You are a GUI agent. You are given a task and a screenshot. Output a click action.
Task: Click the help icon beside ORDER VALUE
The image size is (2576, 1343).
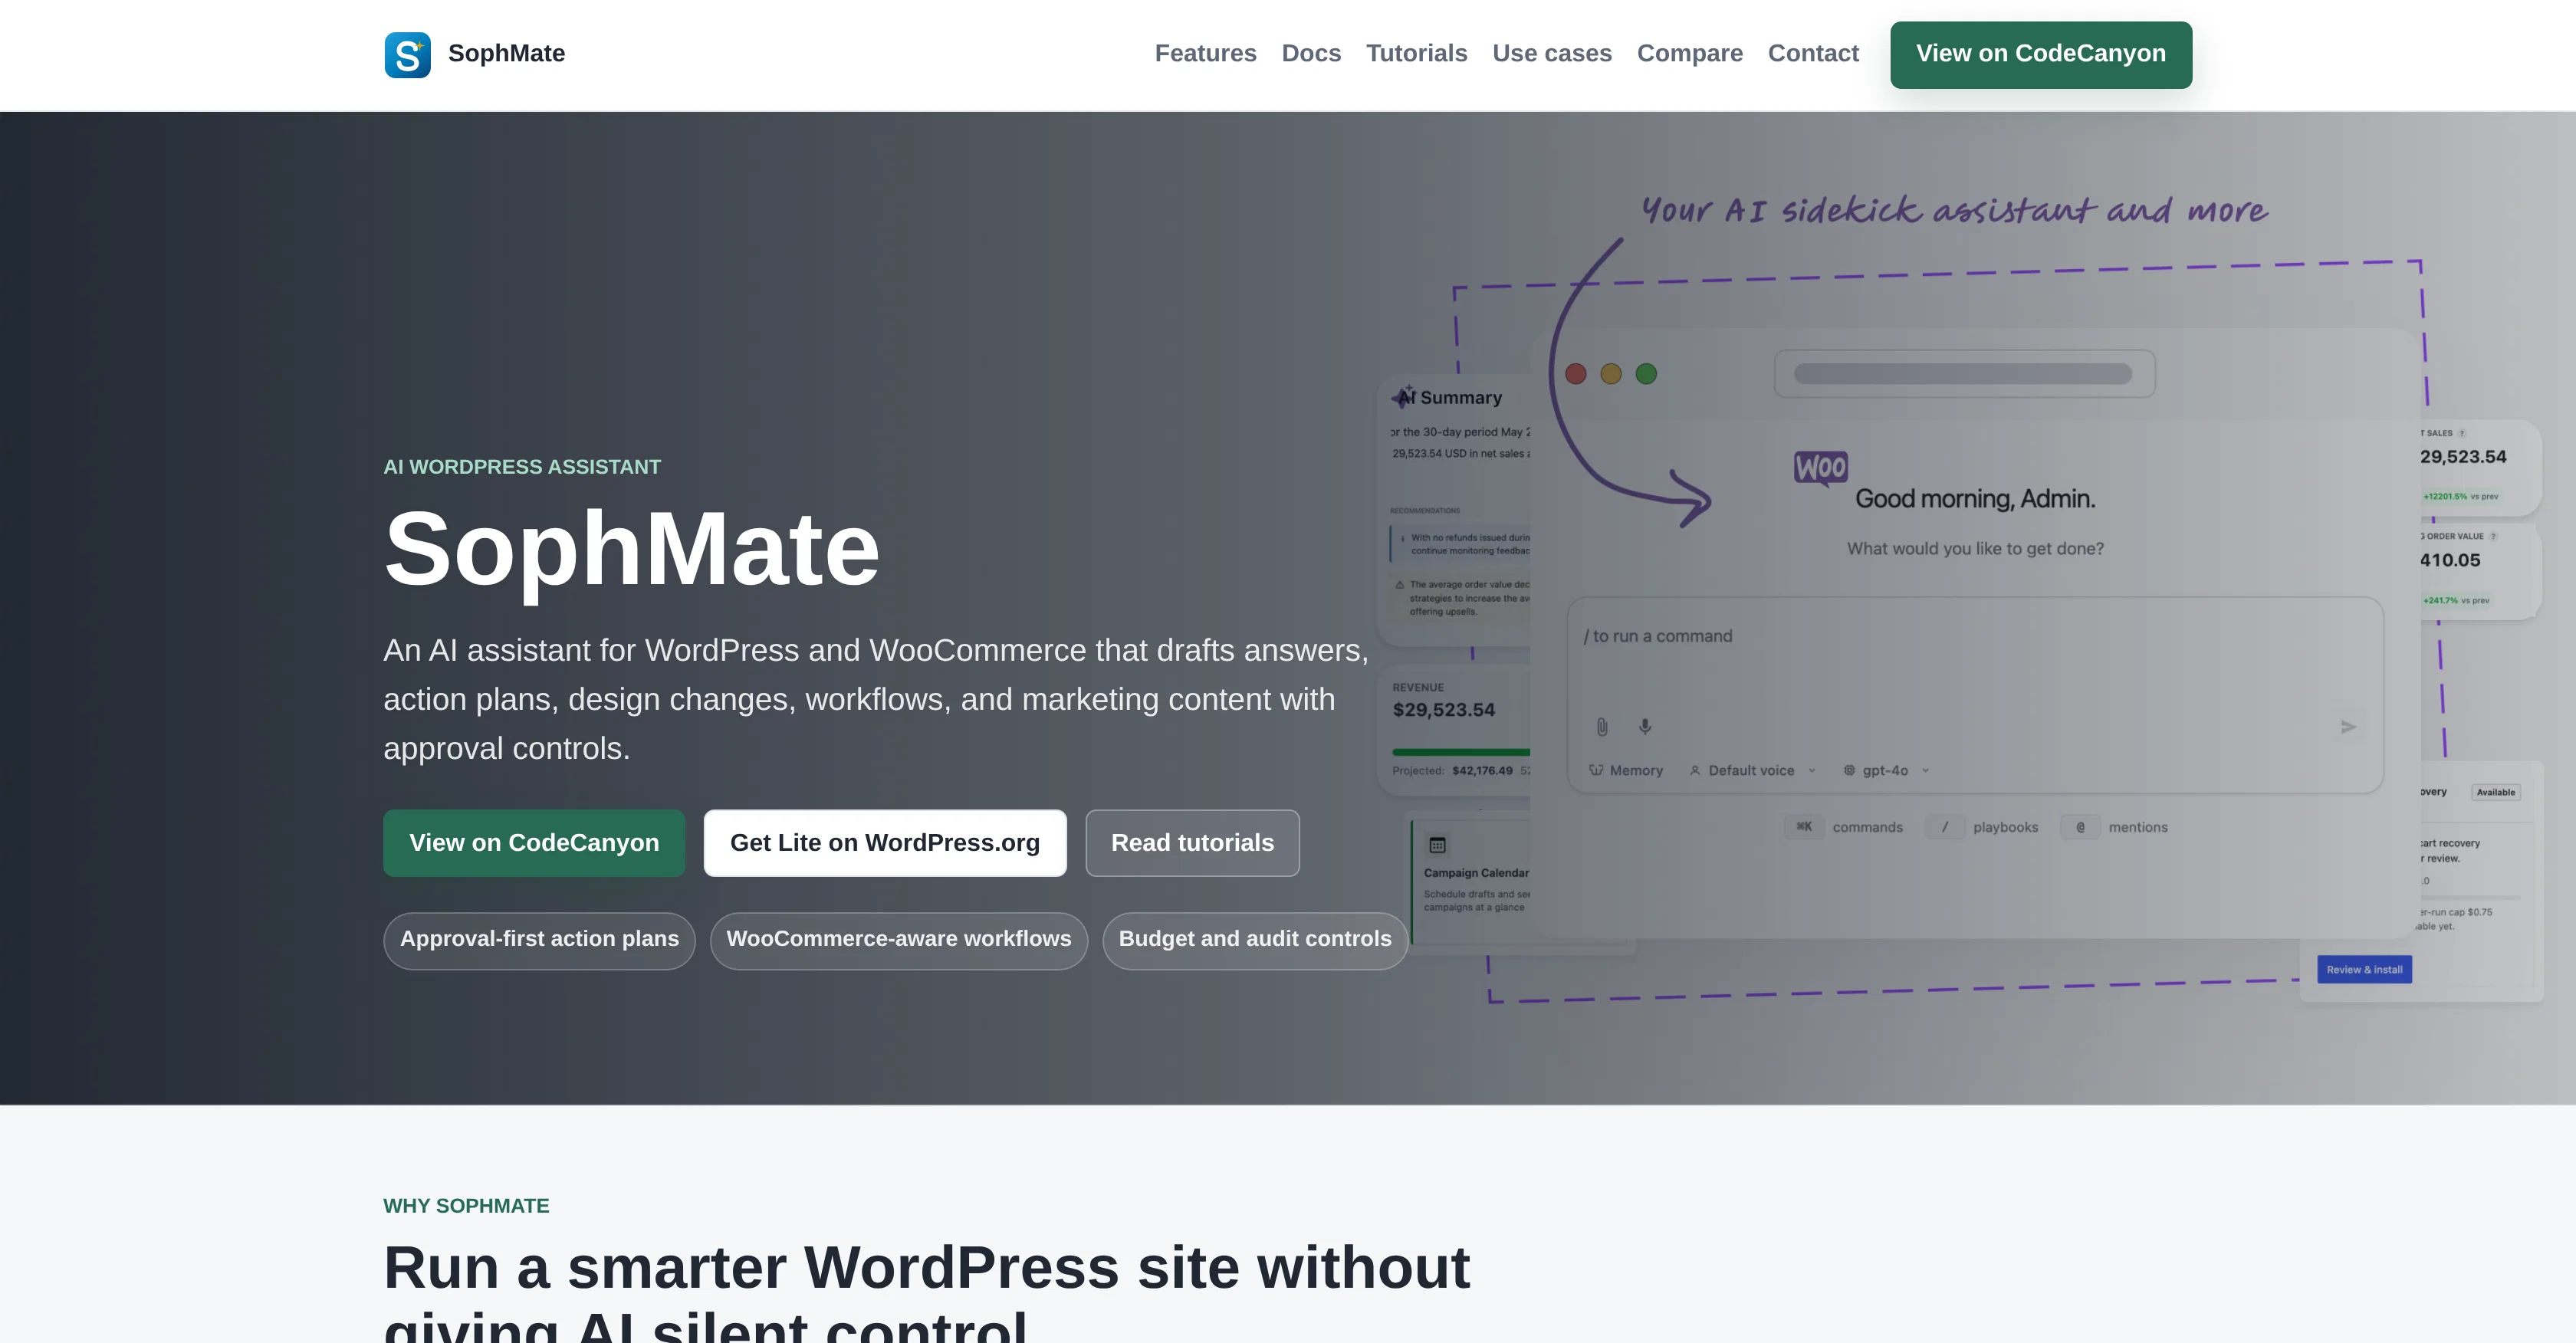pos(2493,536)
